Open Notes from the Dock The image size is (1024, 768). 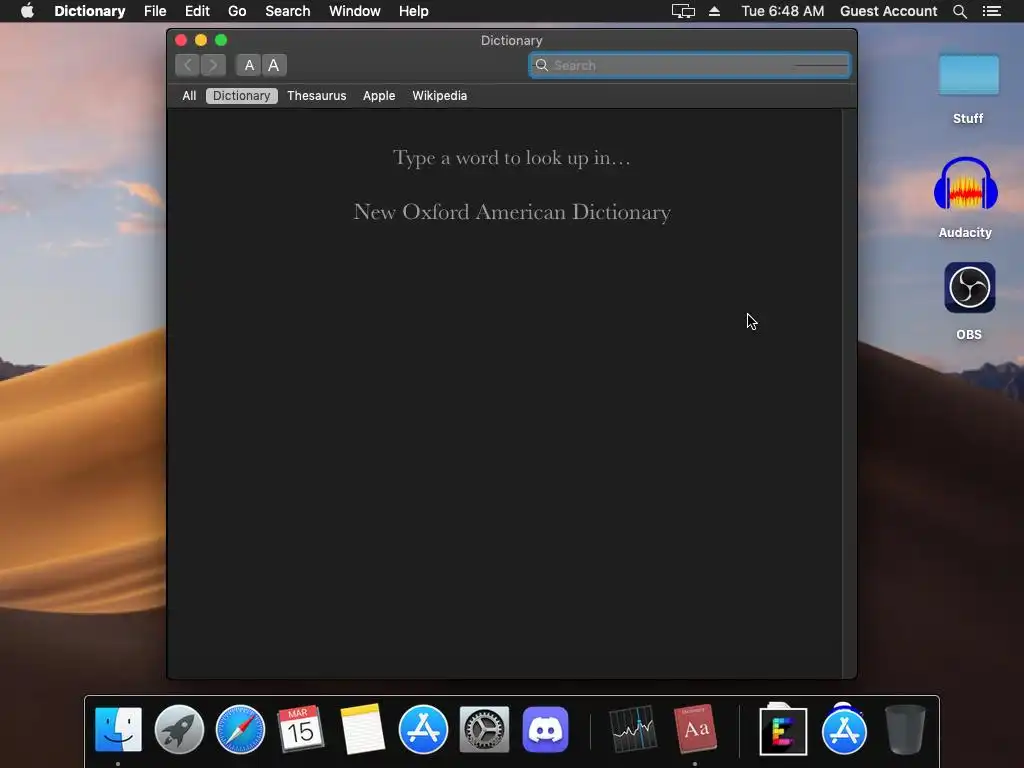pos(362,729)
